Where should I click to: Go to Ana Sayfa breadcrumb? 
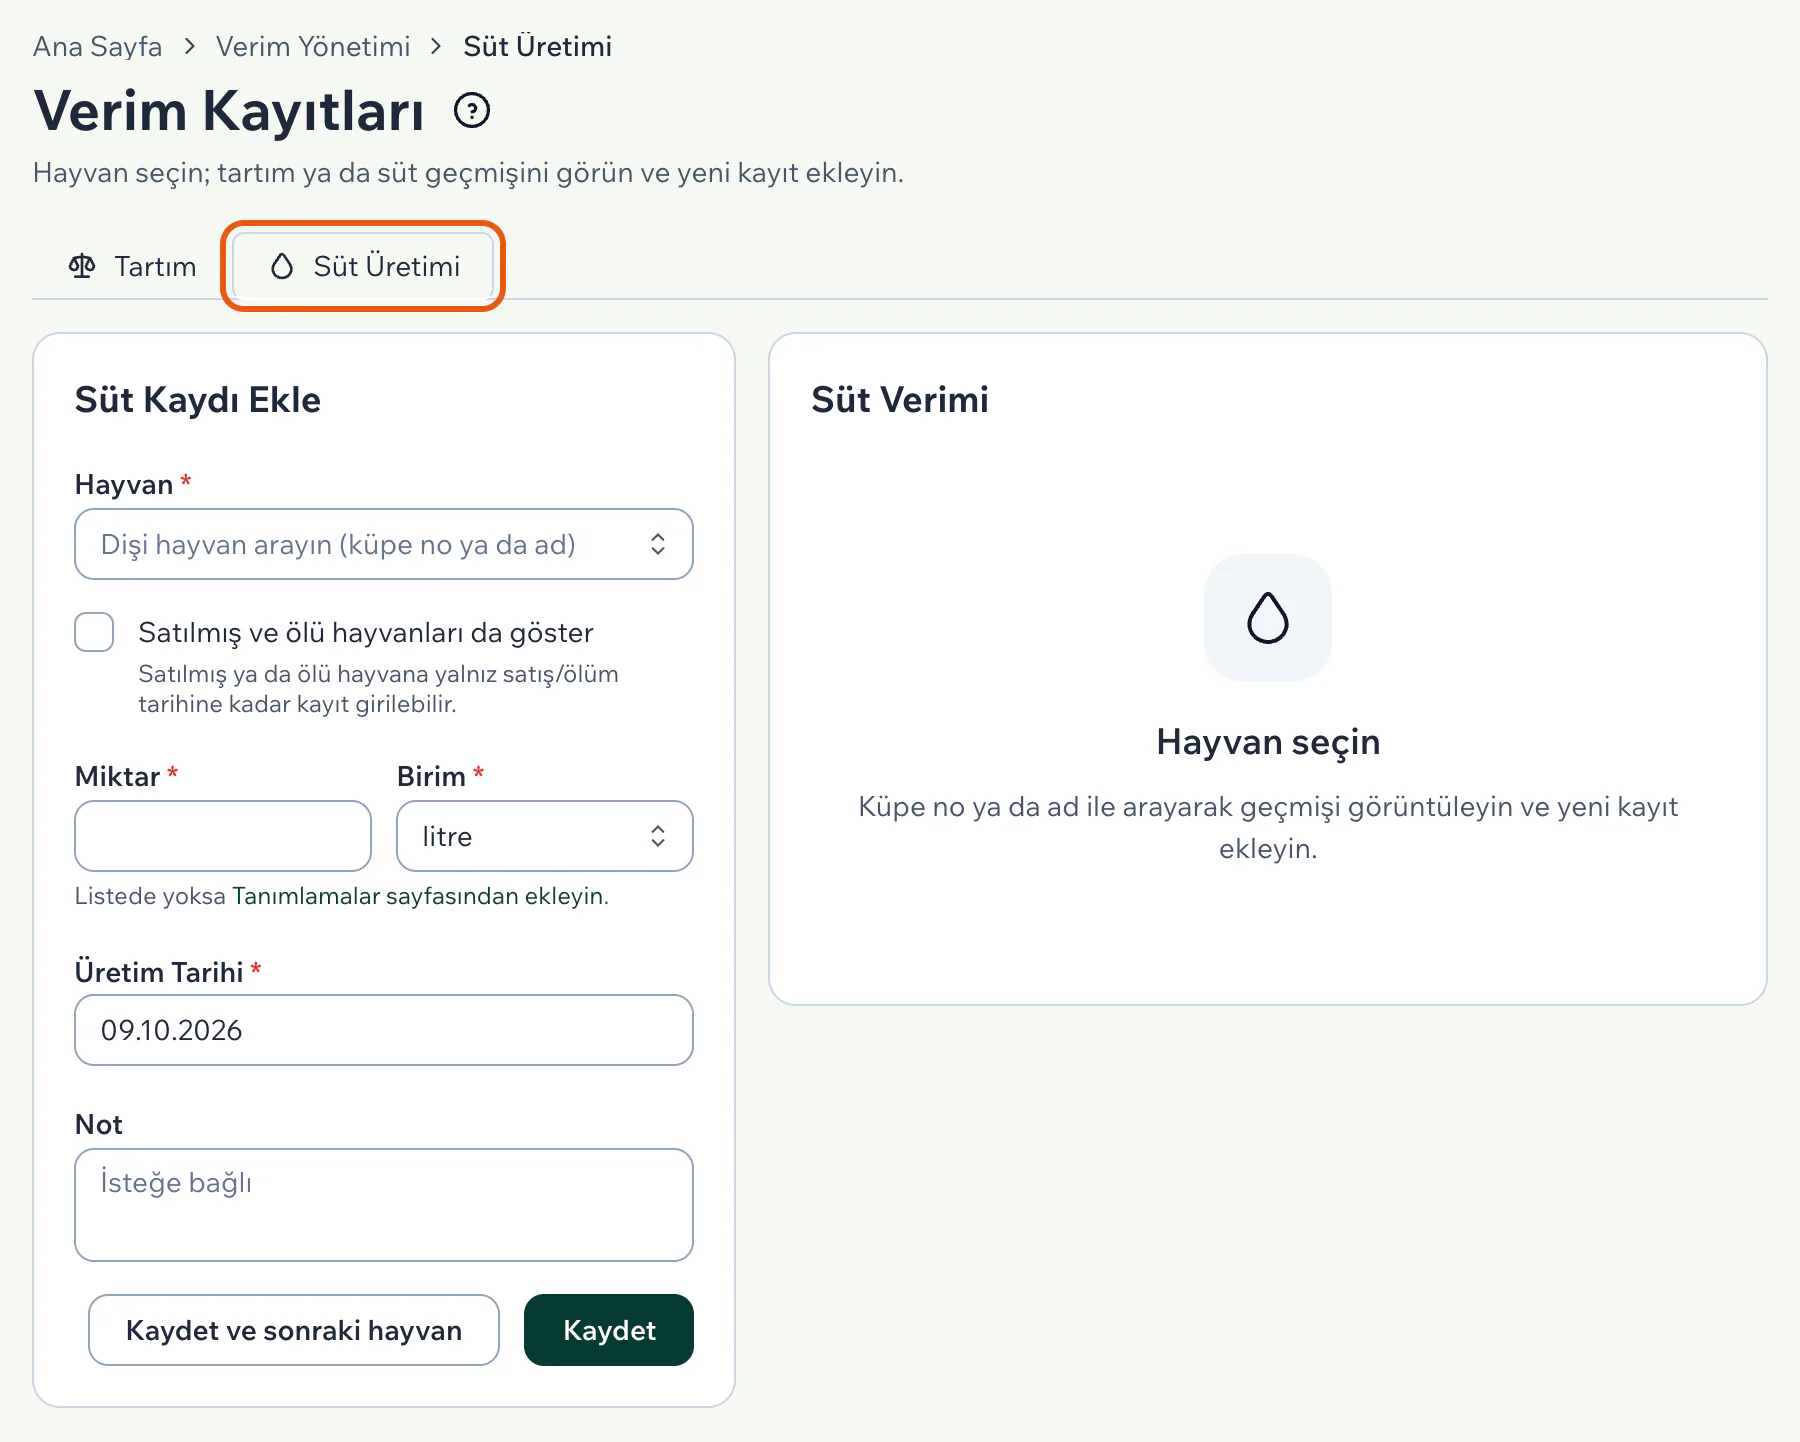click(98, 46)
